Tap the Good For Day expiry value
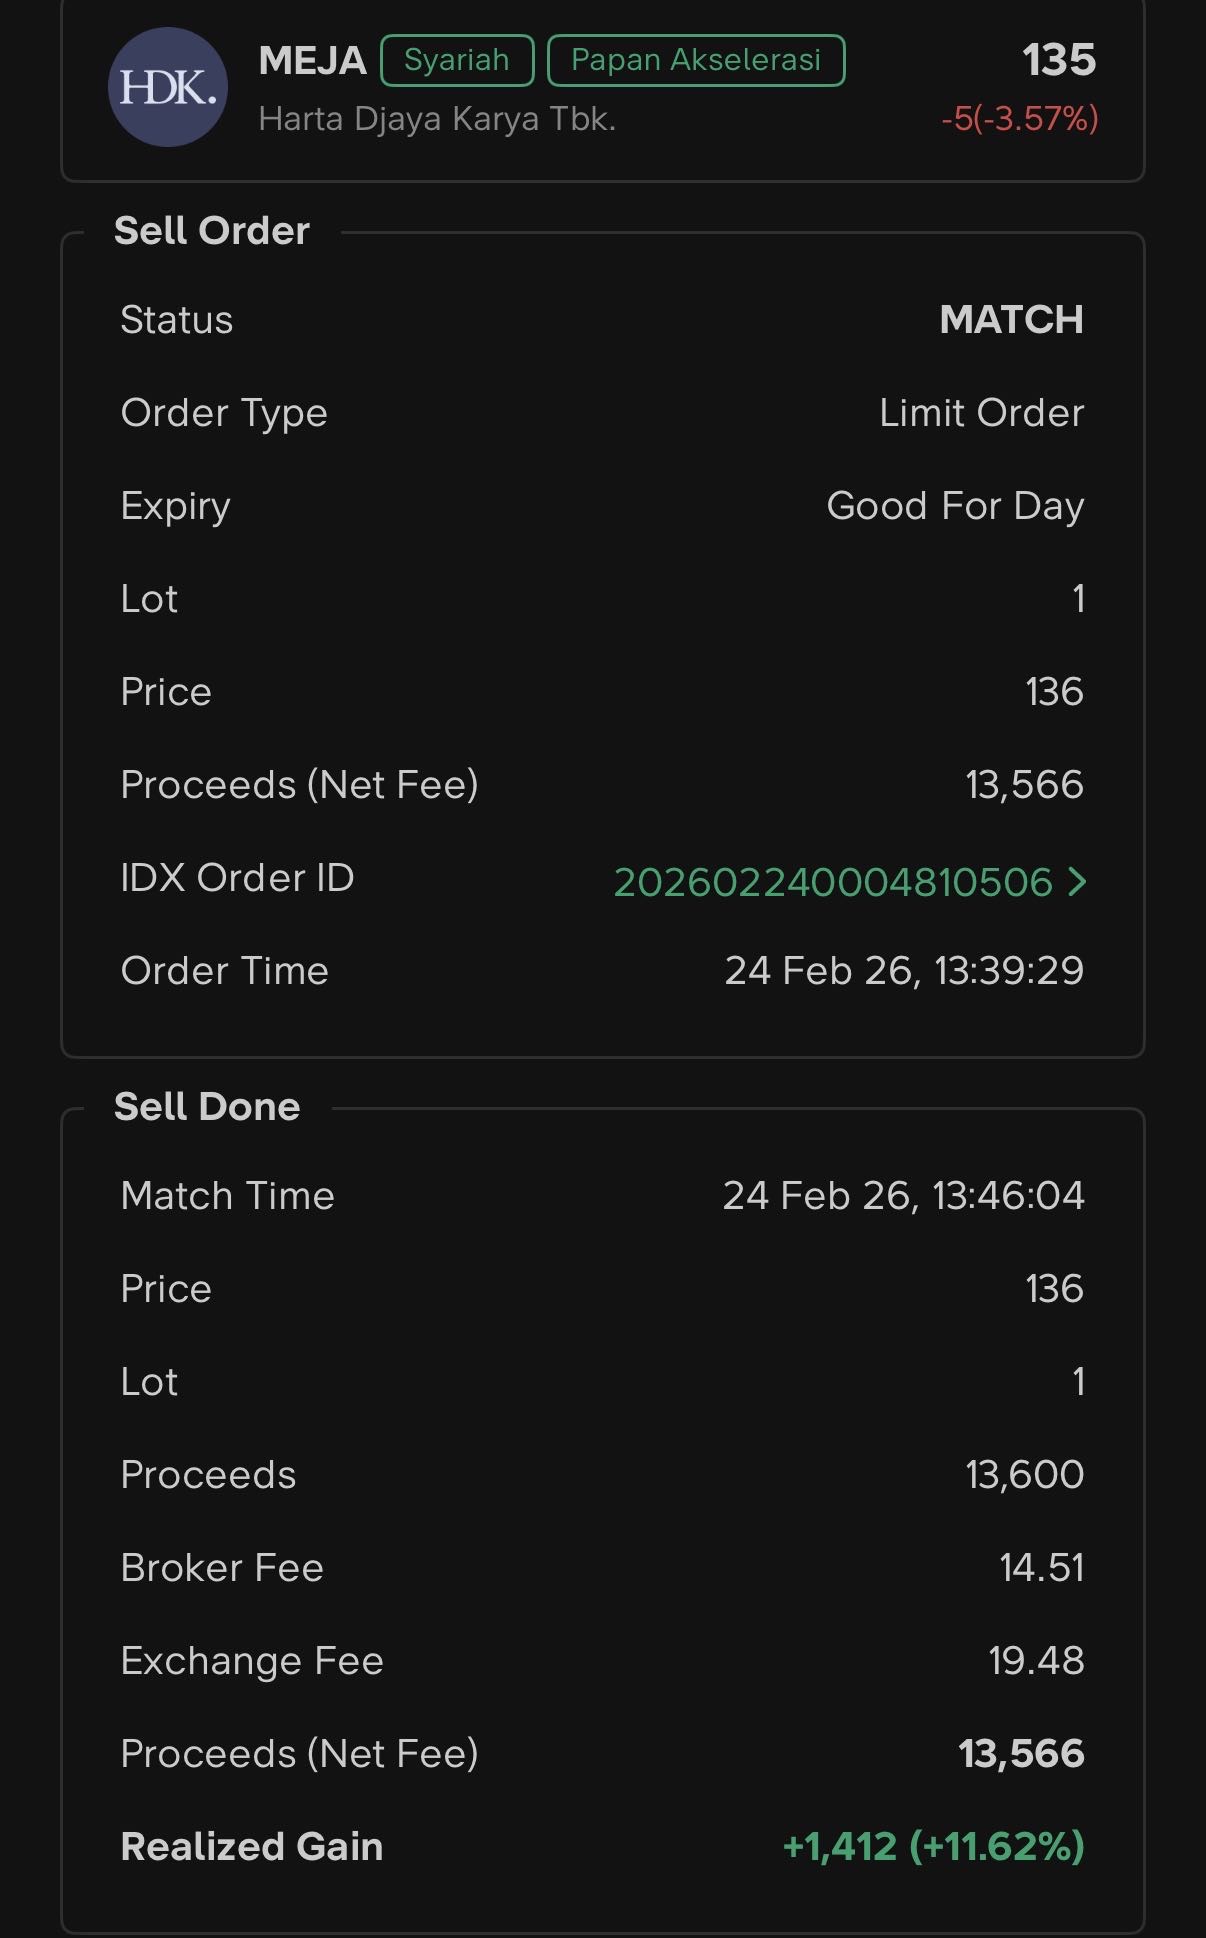 (x=955, y=506)
